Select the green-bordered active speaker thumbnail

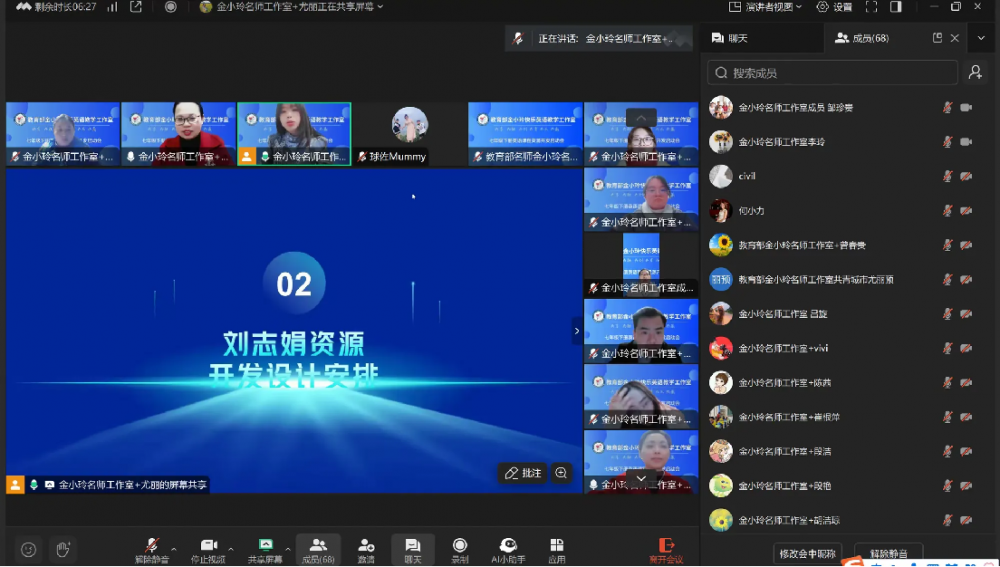pos(294,133)
